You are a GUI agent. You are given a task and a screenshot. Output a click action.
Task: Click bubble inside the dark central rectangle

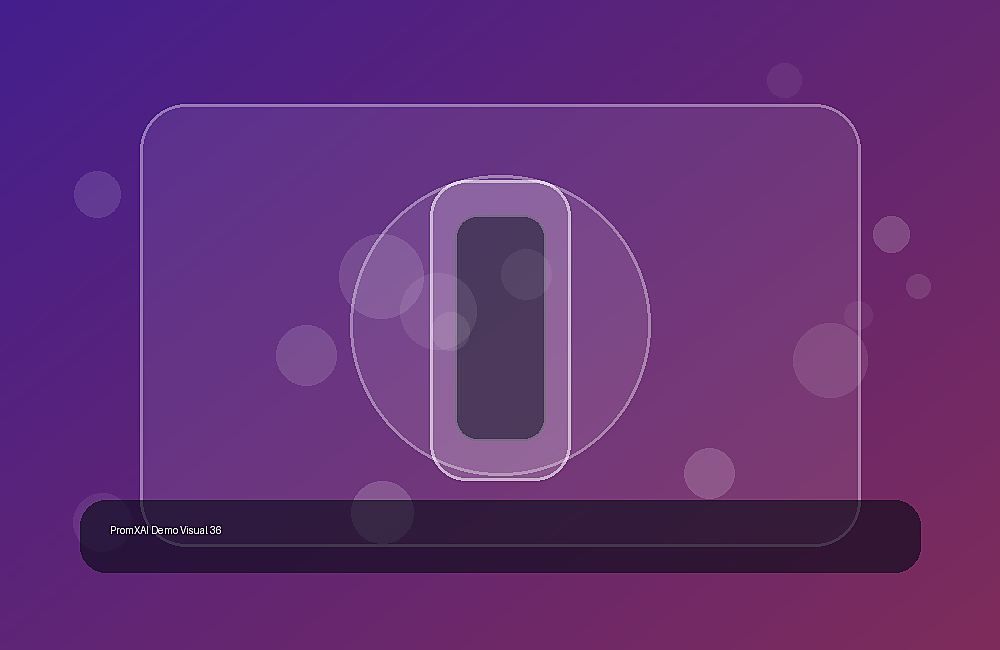coord(526,274)
